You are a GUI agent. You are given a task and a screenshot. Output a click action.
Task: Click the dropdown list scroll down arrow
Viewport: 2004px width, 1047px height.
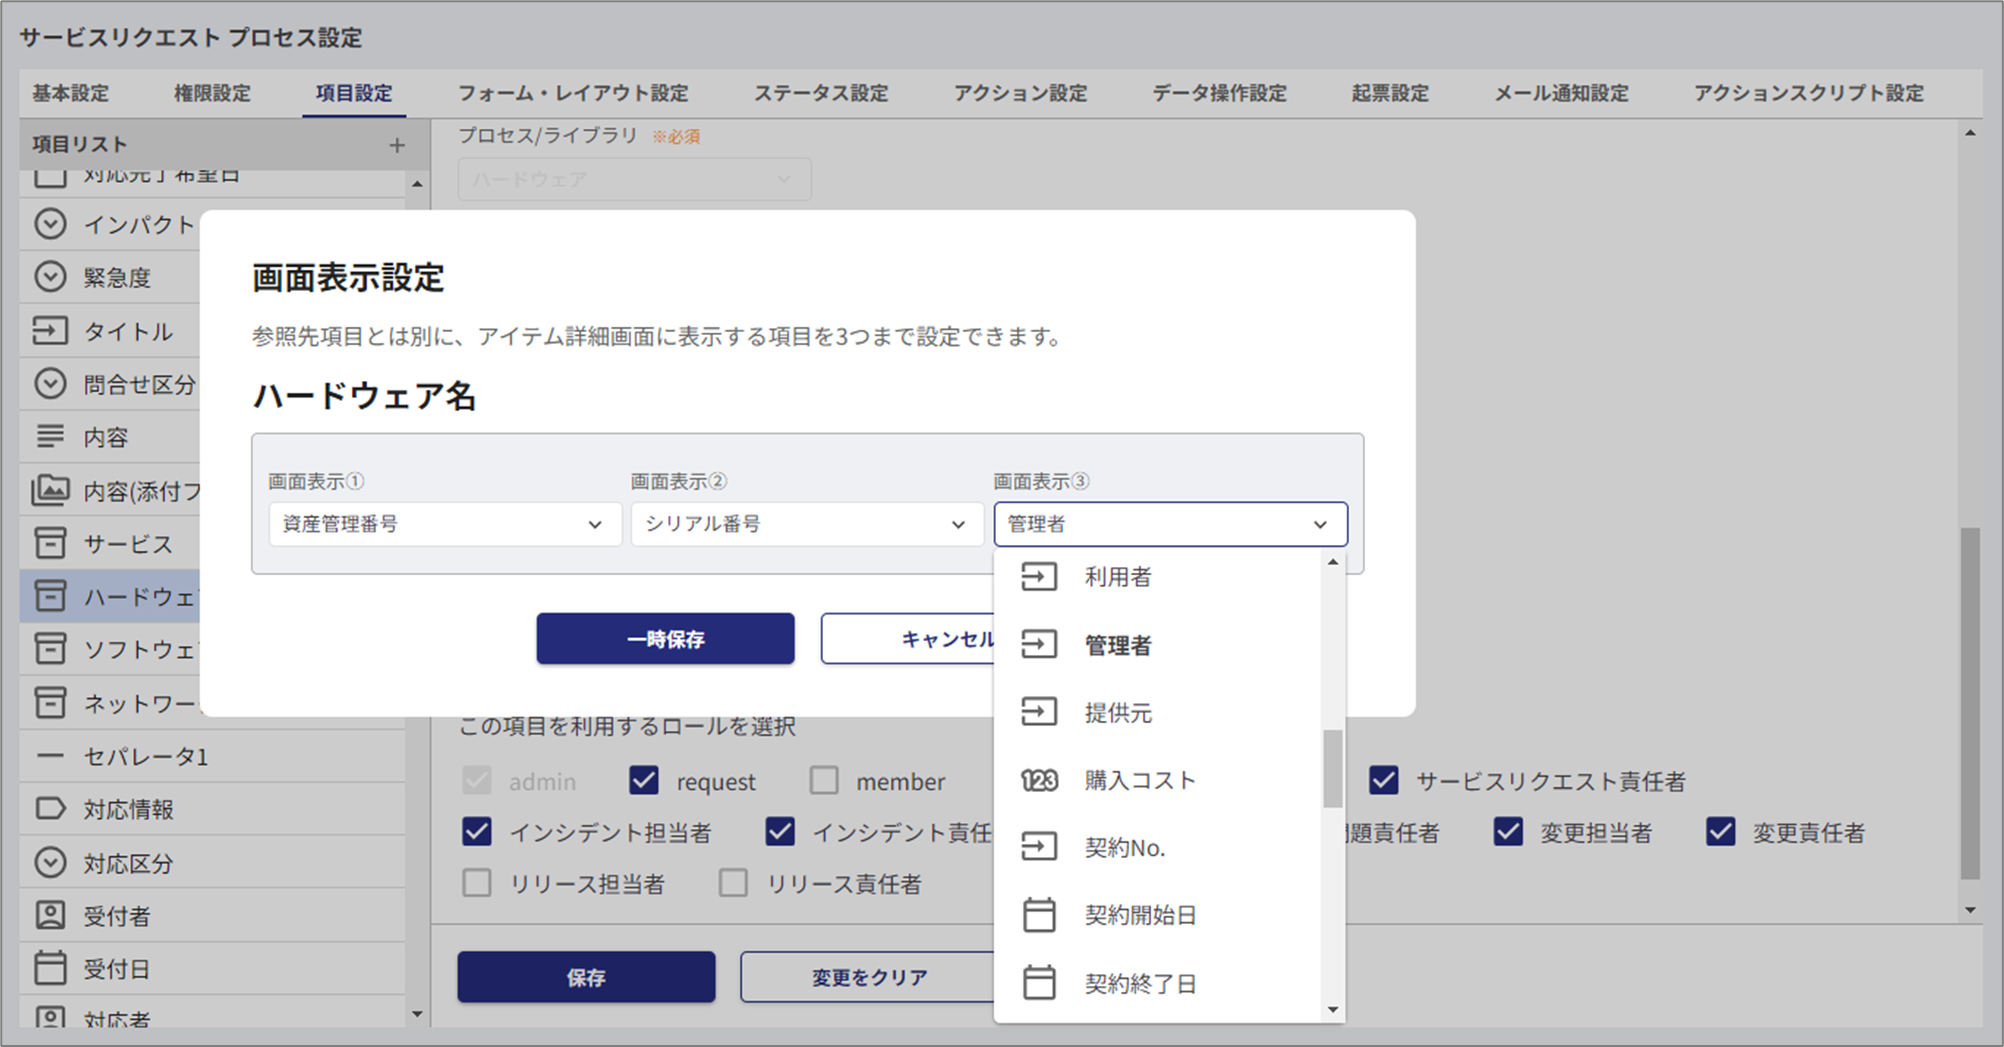(1332, 1010)
